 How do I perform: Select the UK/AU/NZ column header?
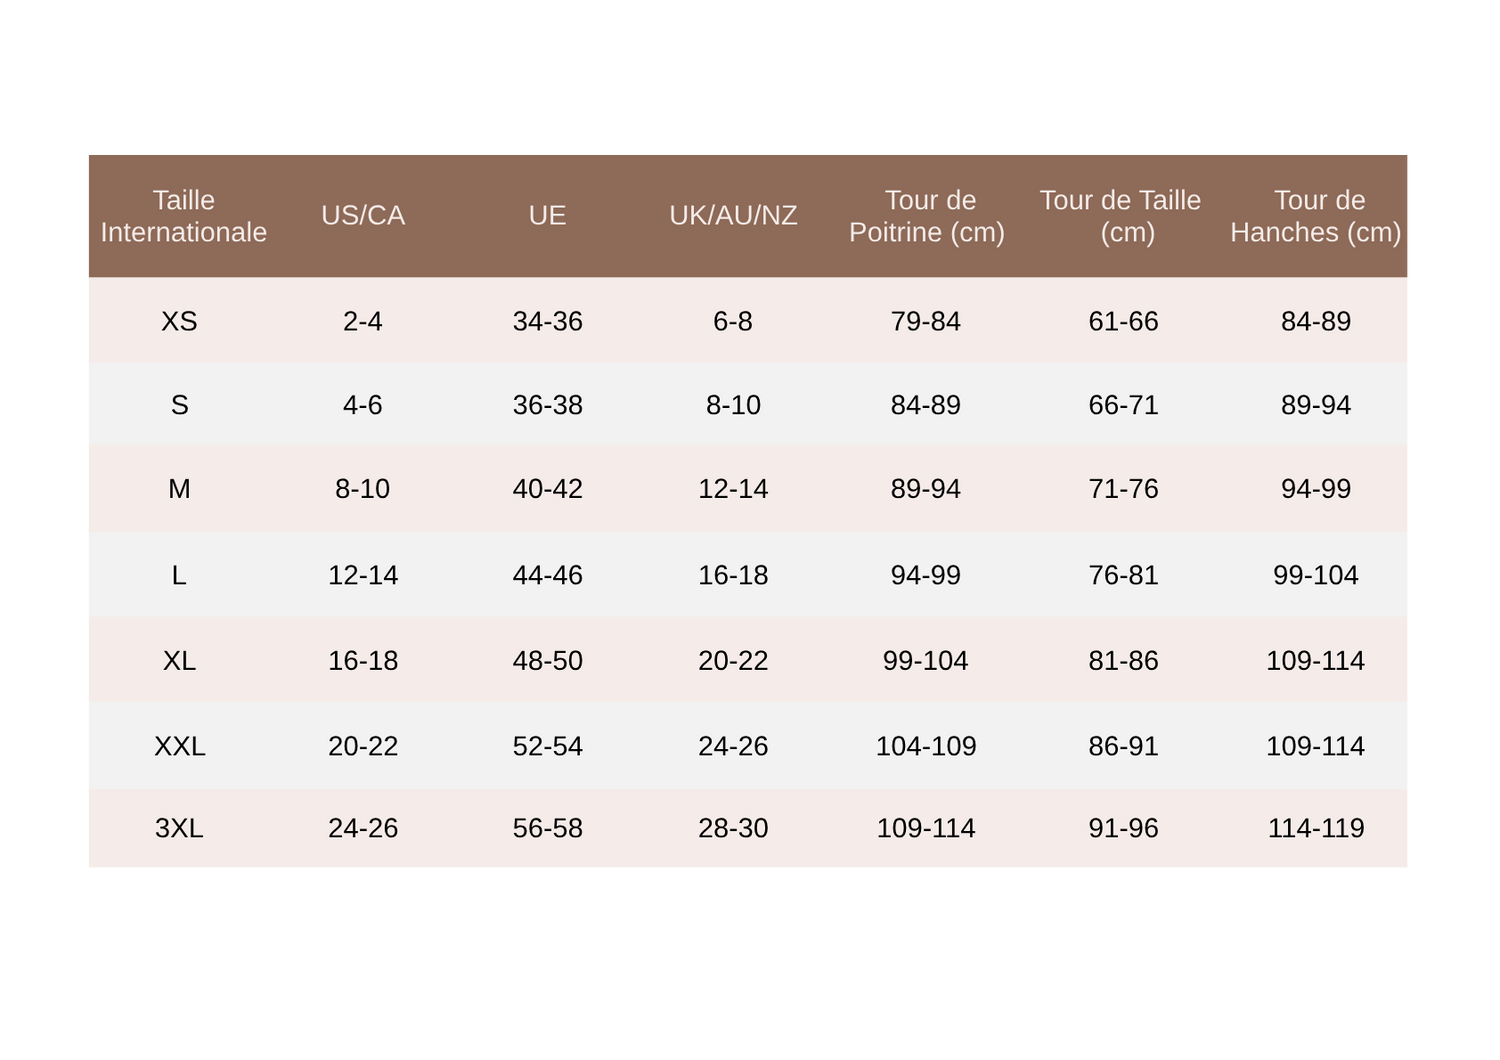tap(733, 216)
